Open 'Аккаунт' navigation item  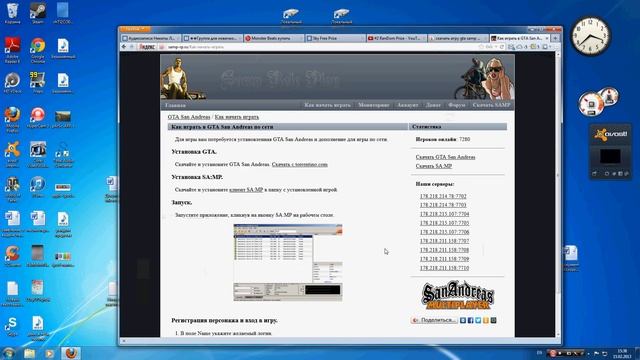[408, 105]
